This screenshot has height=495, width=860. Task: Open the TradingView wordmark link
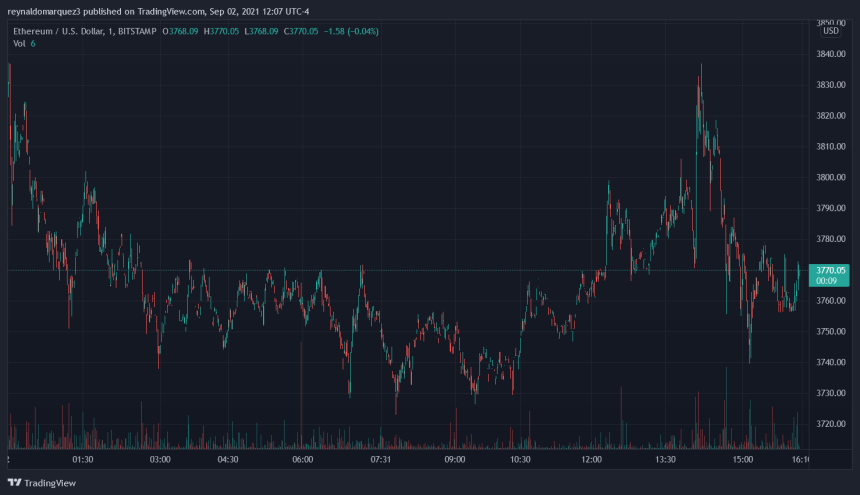pos(50,483)
